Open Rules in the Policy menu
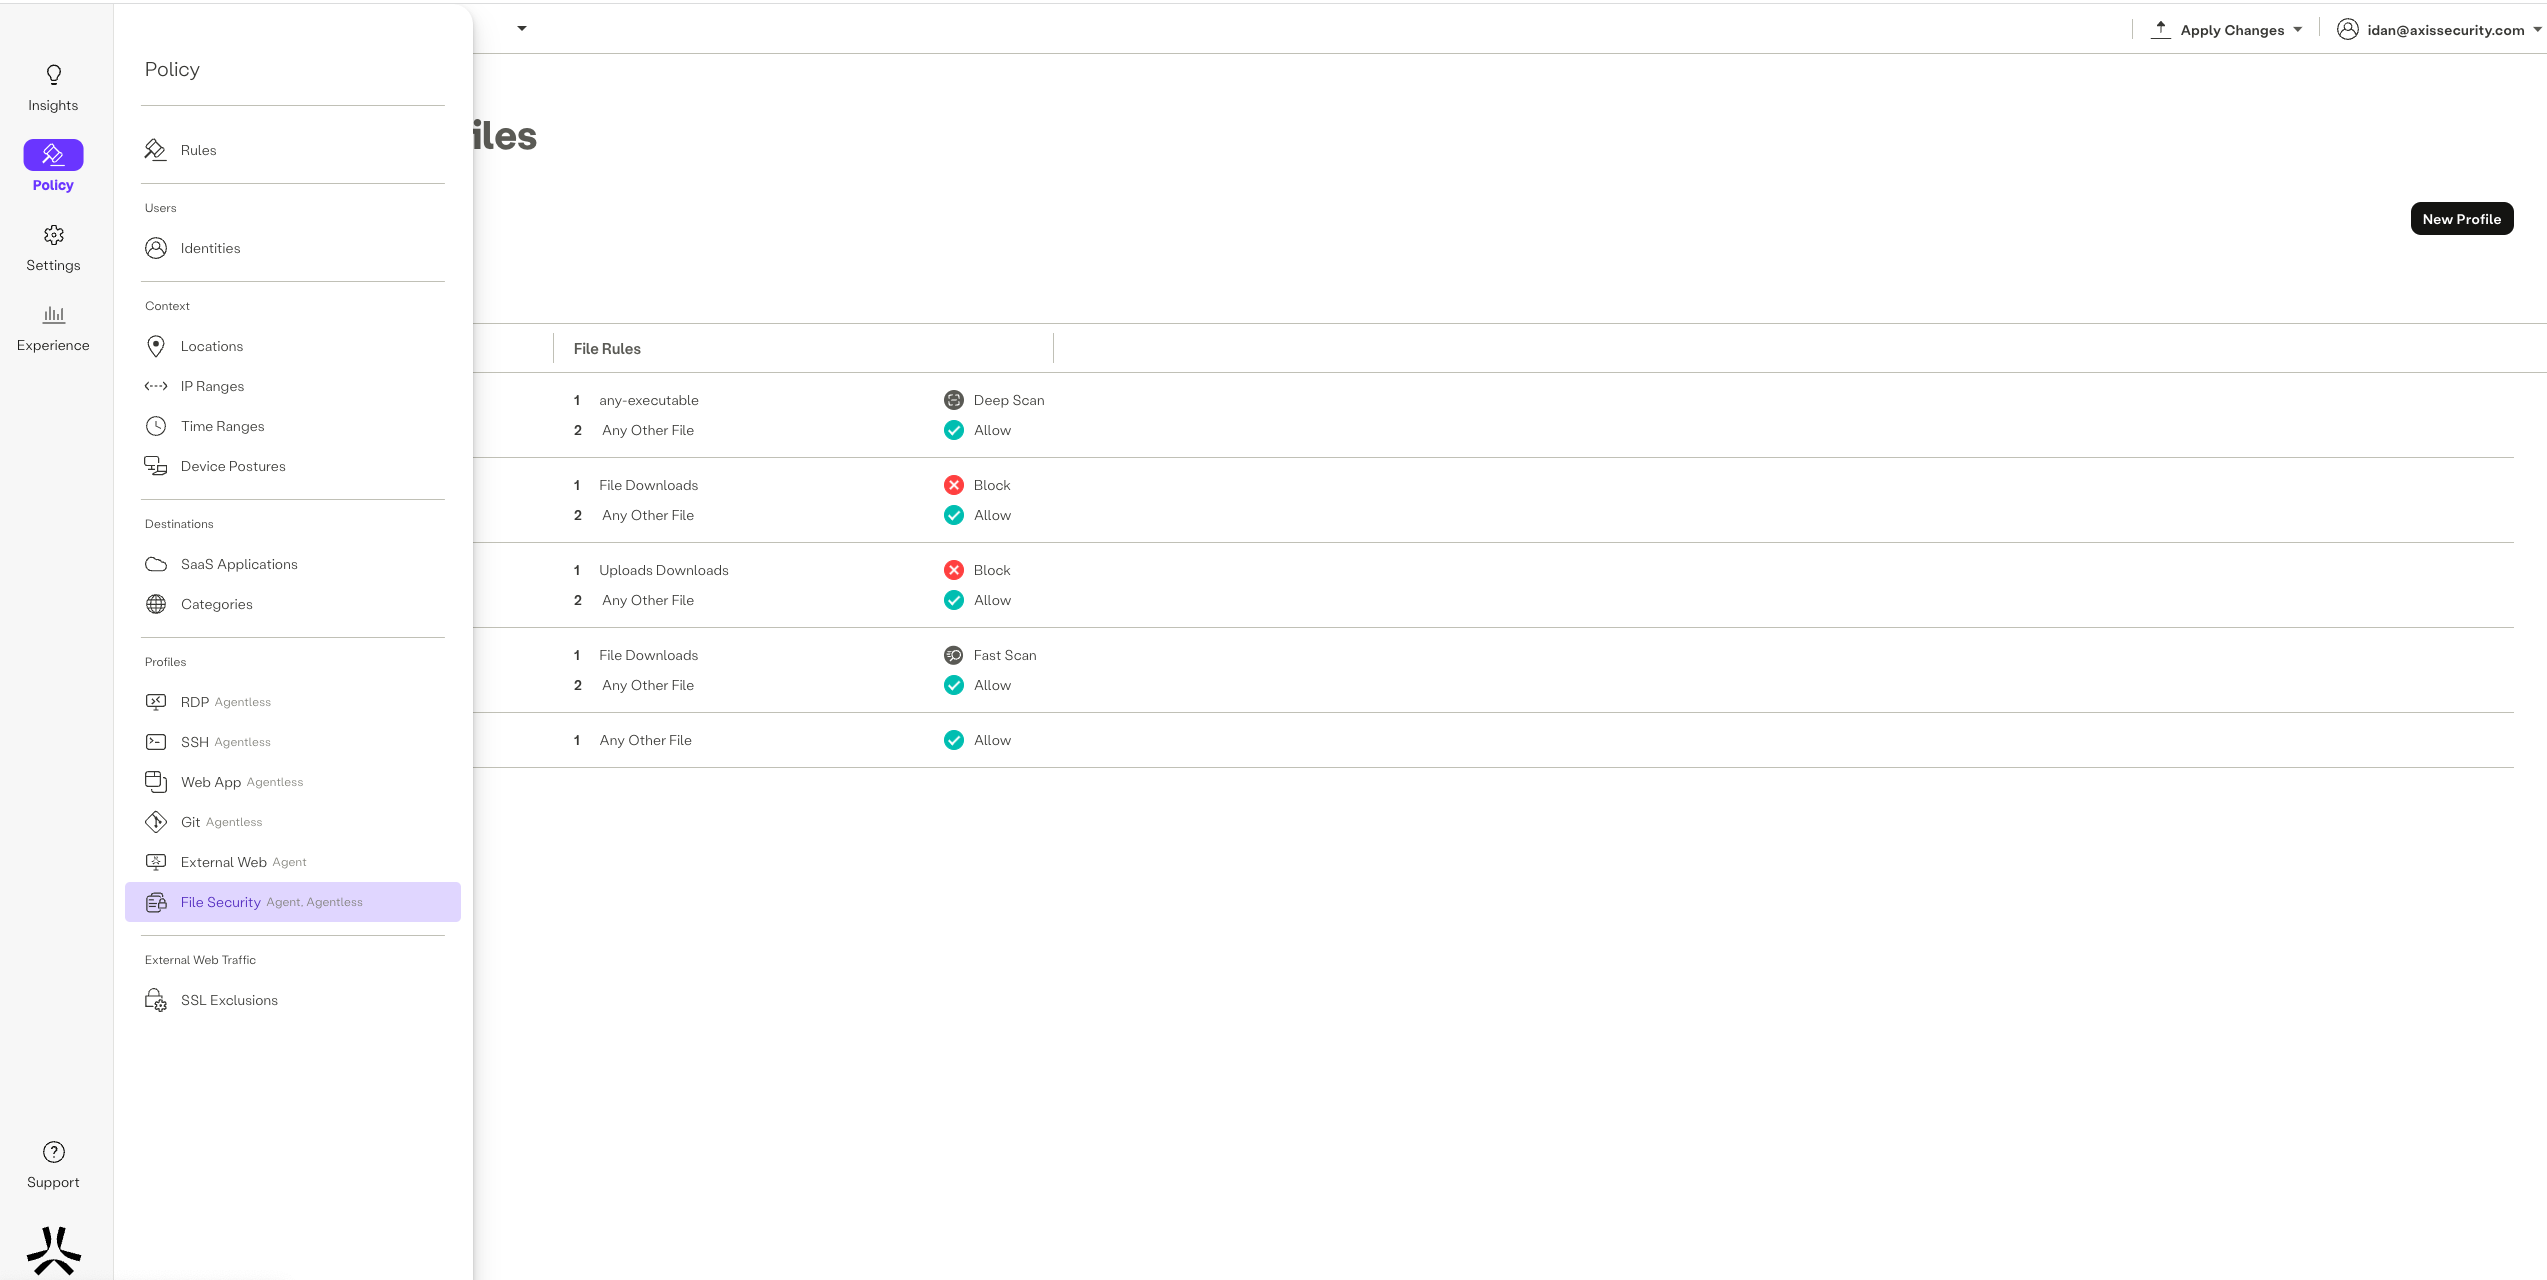The height and width of the screenshot is (1280, 2547). pos(198,150)
